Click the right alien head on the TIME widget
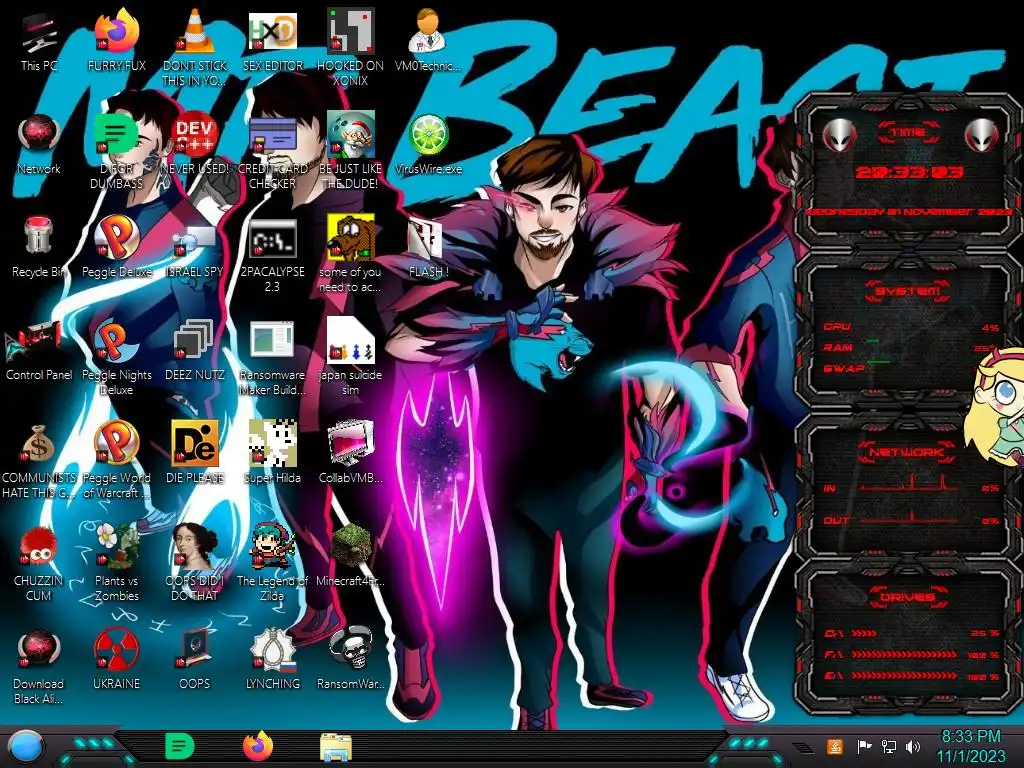 pyautogui.click(x=982, y=135)
